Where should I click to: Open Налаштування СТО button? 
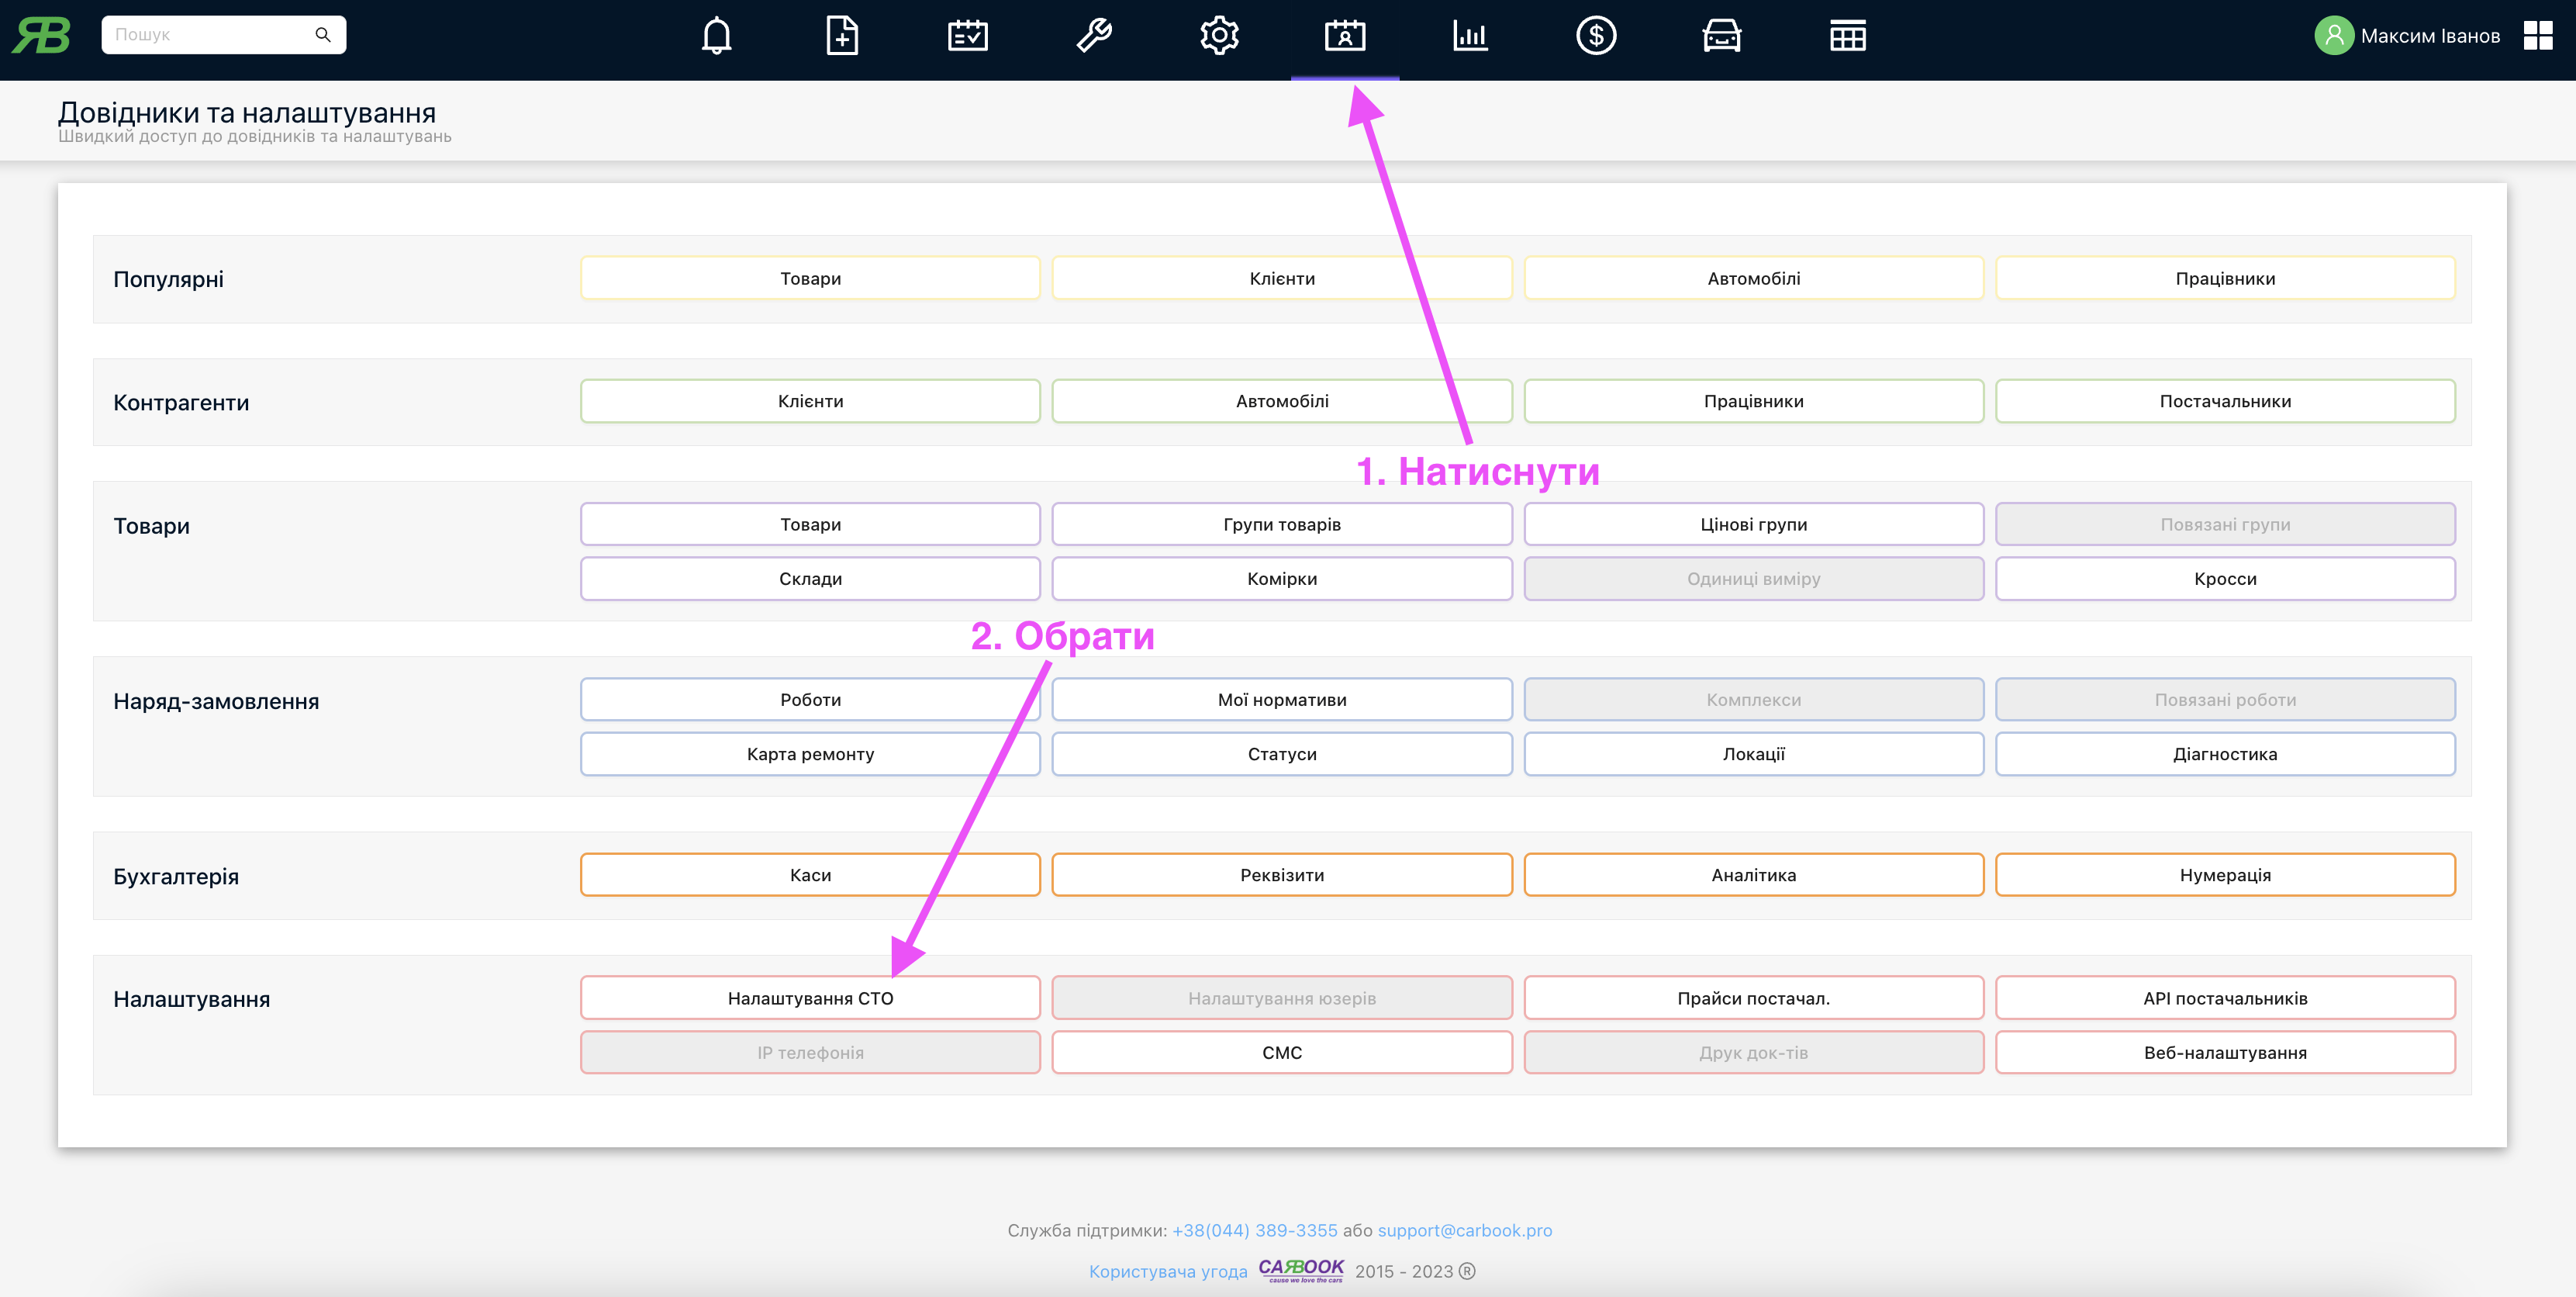click(810, 998)
